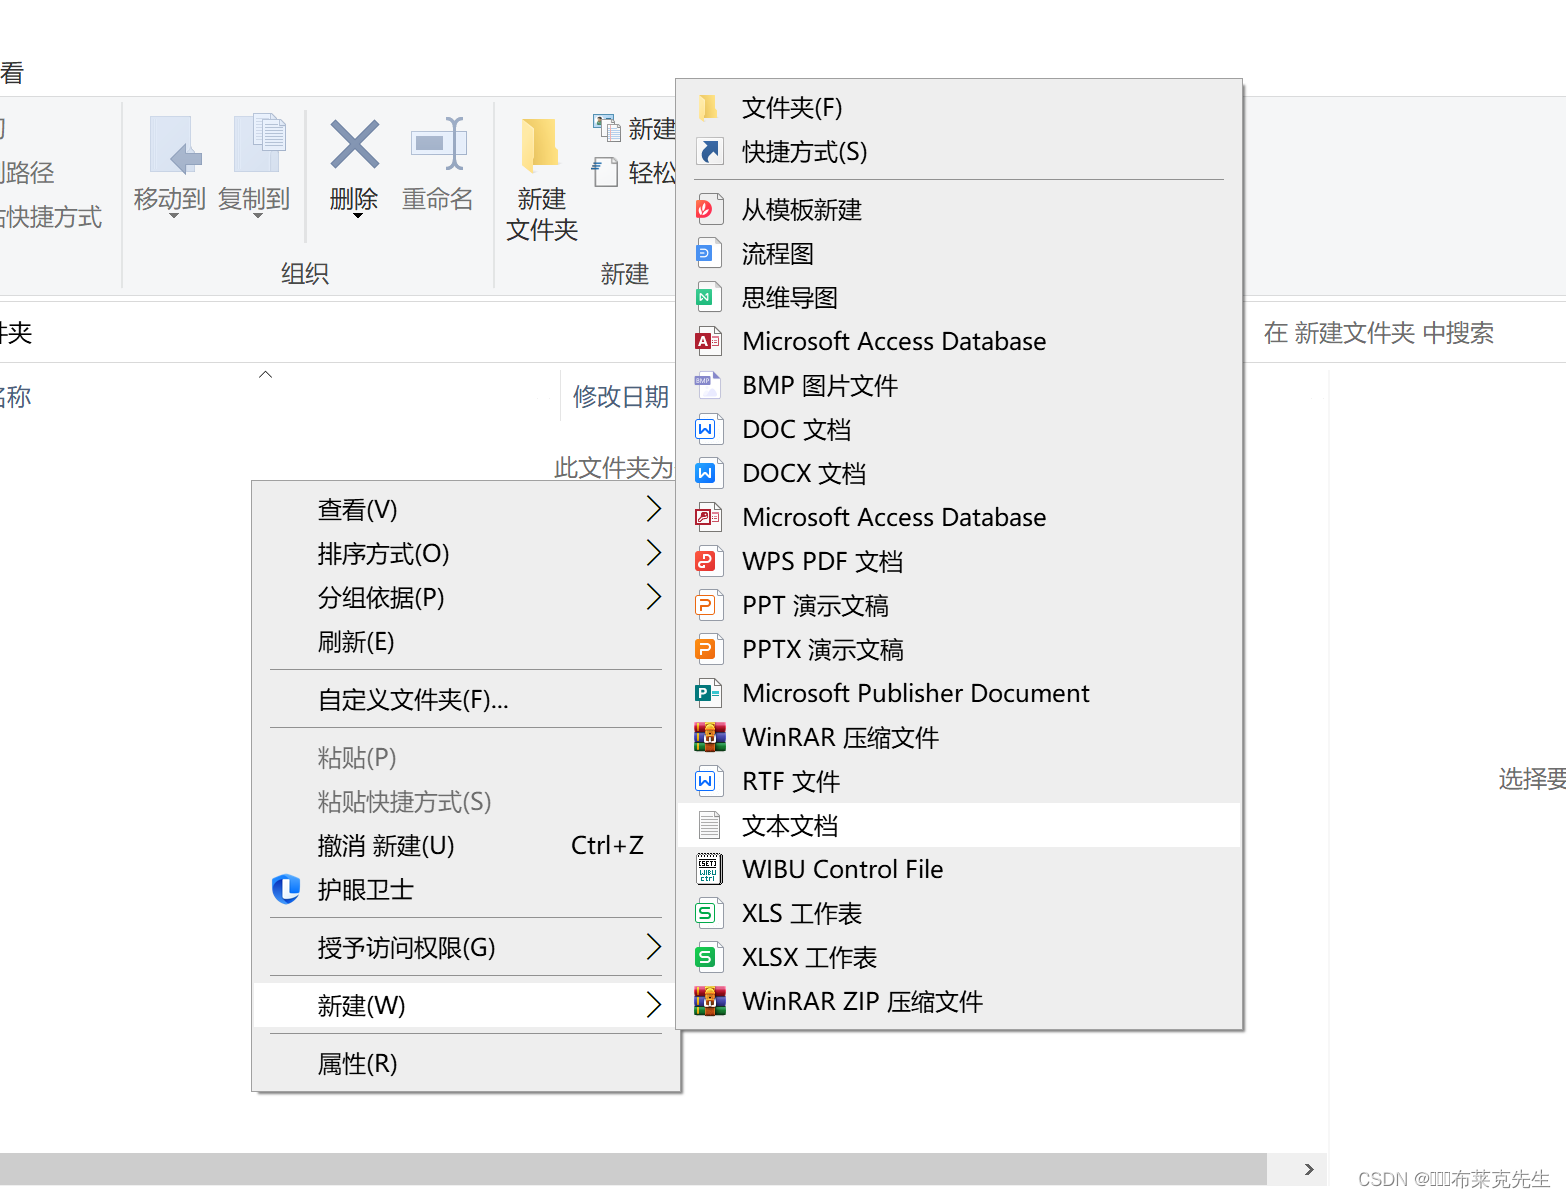Choose the 从模板新建 template icon
Image resolution: width=1566 pixels, height=1198 pixels.
[x=708, y=209]
